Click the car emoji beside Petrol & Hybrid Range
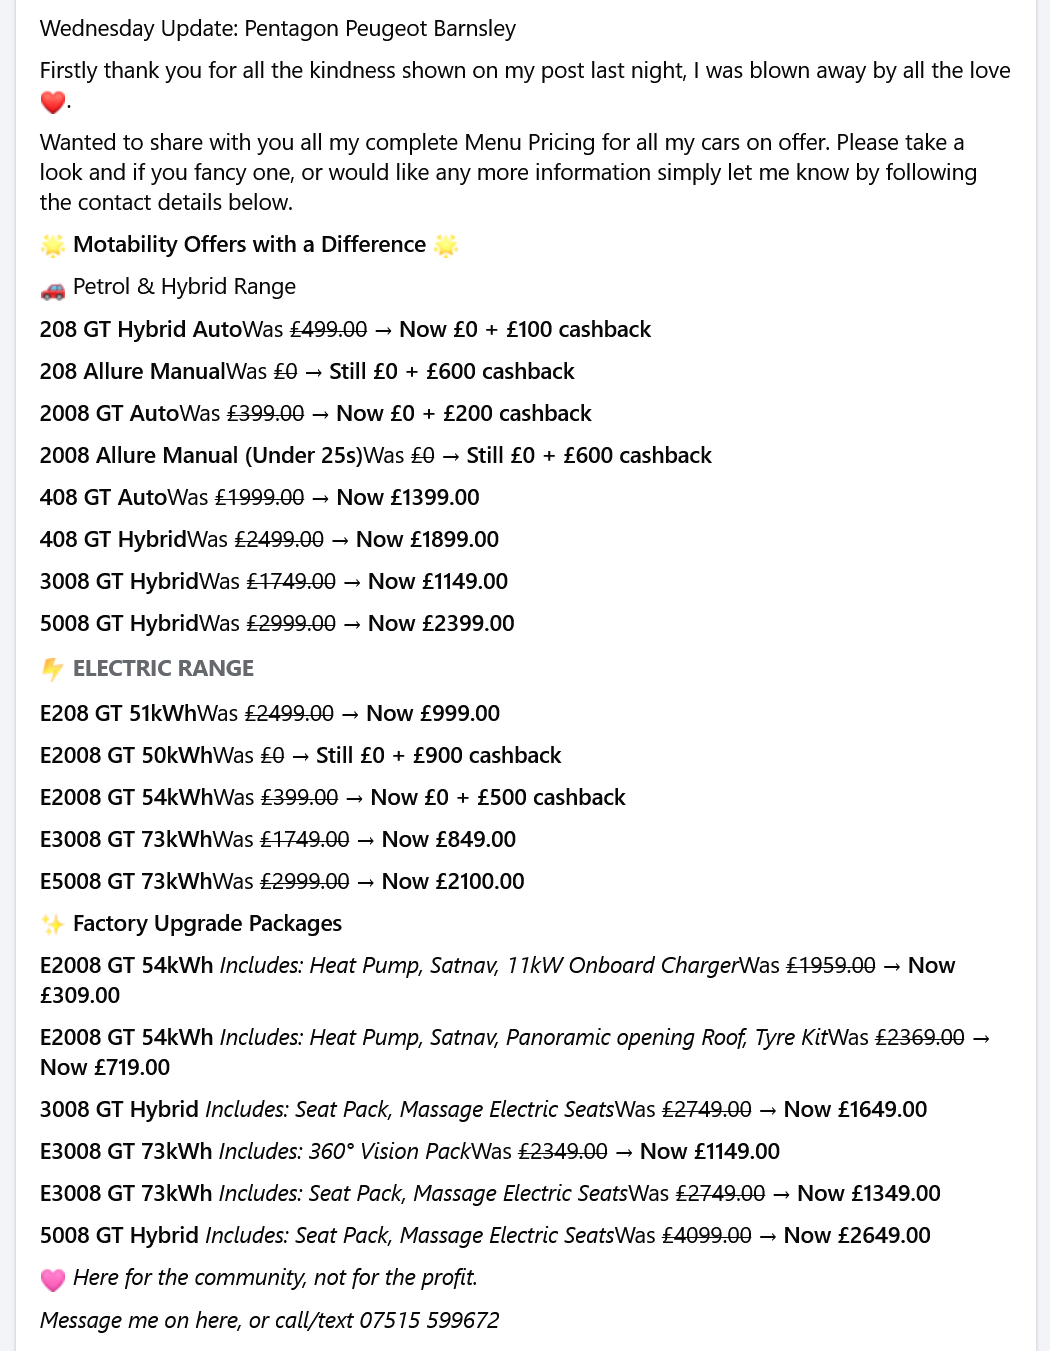The height and width of the screenshot is (1351, 1050). pyautogui.click(x=52, y=289)
